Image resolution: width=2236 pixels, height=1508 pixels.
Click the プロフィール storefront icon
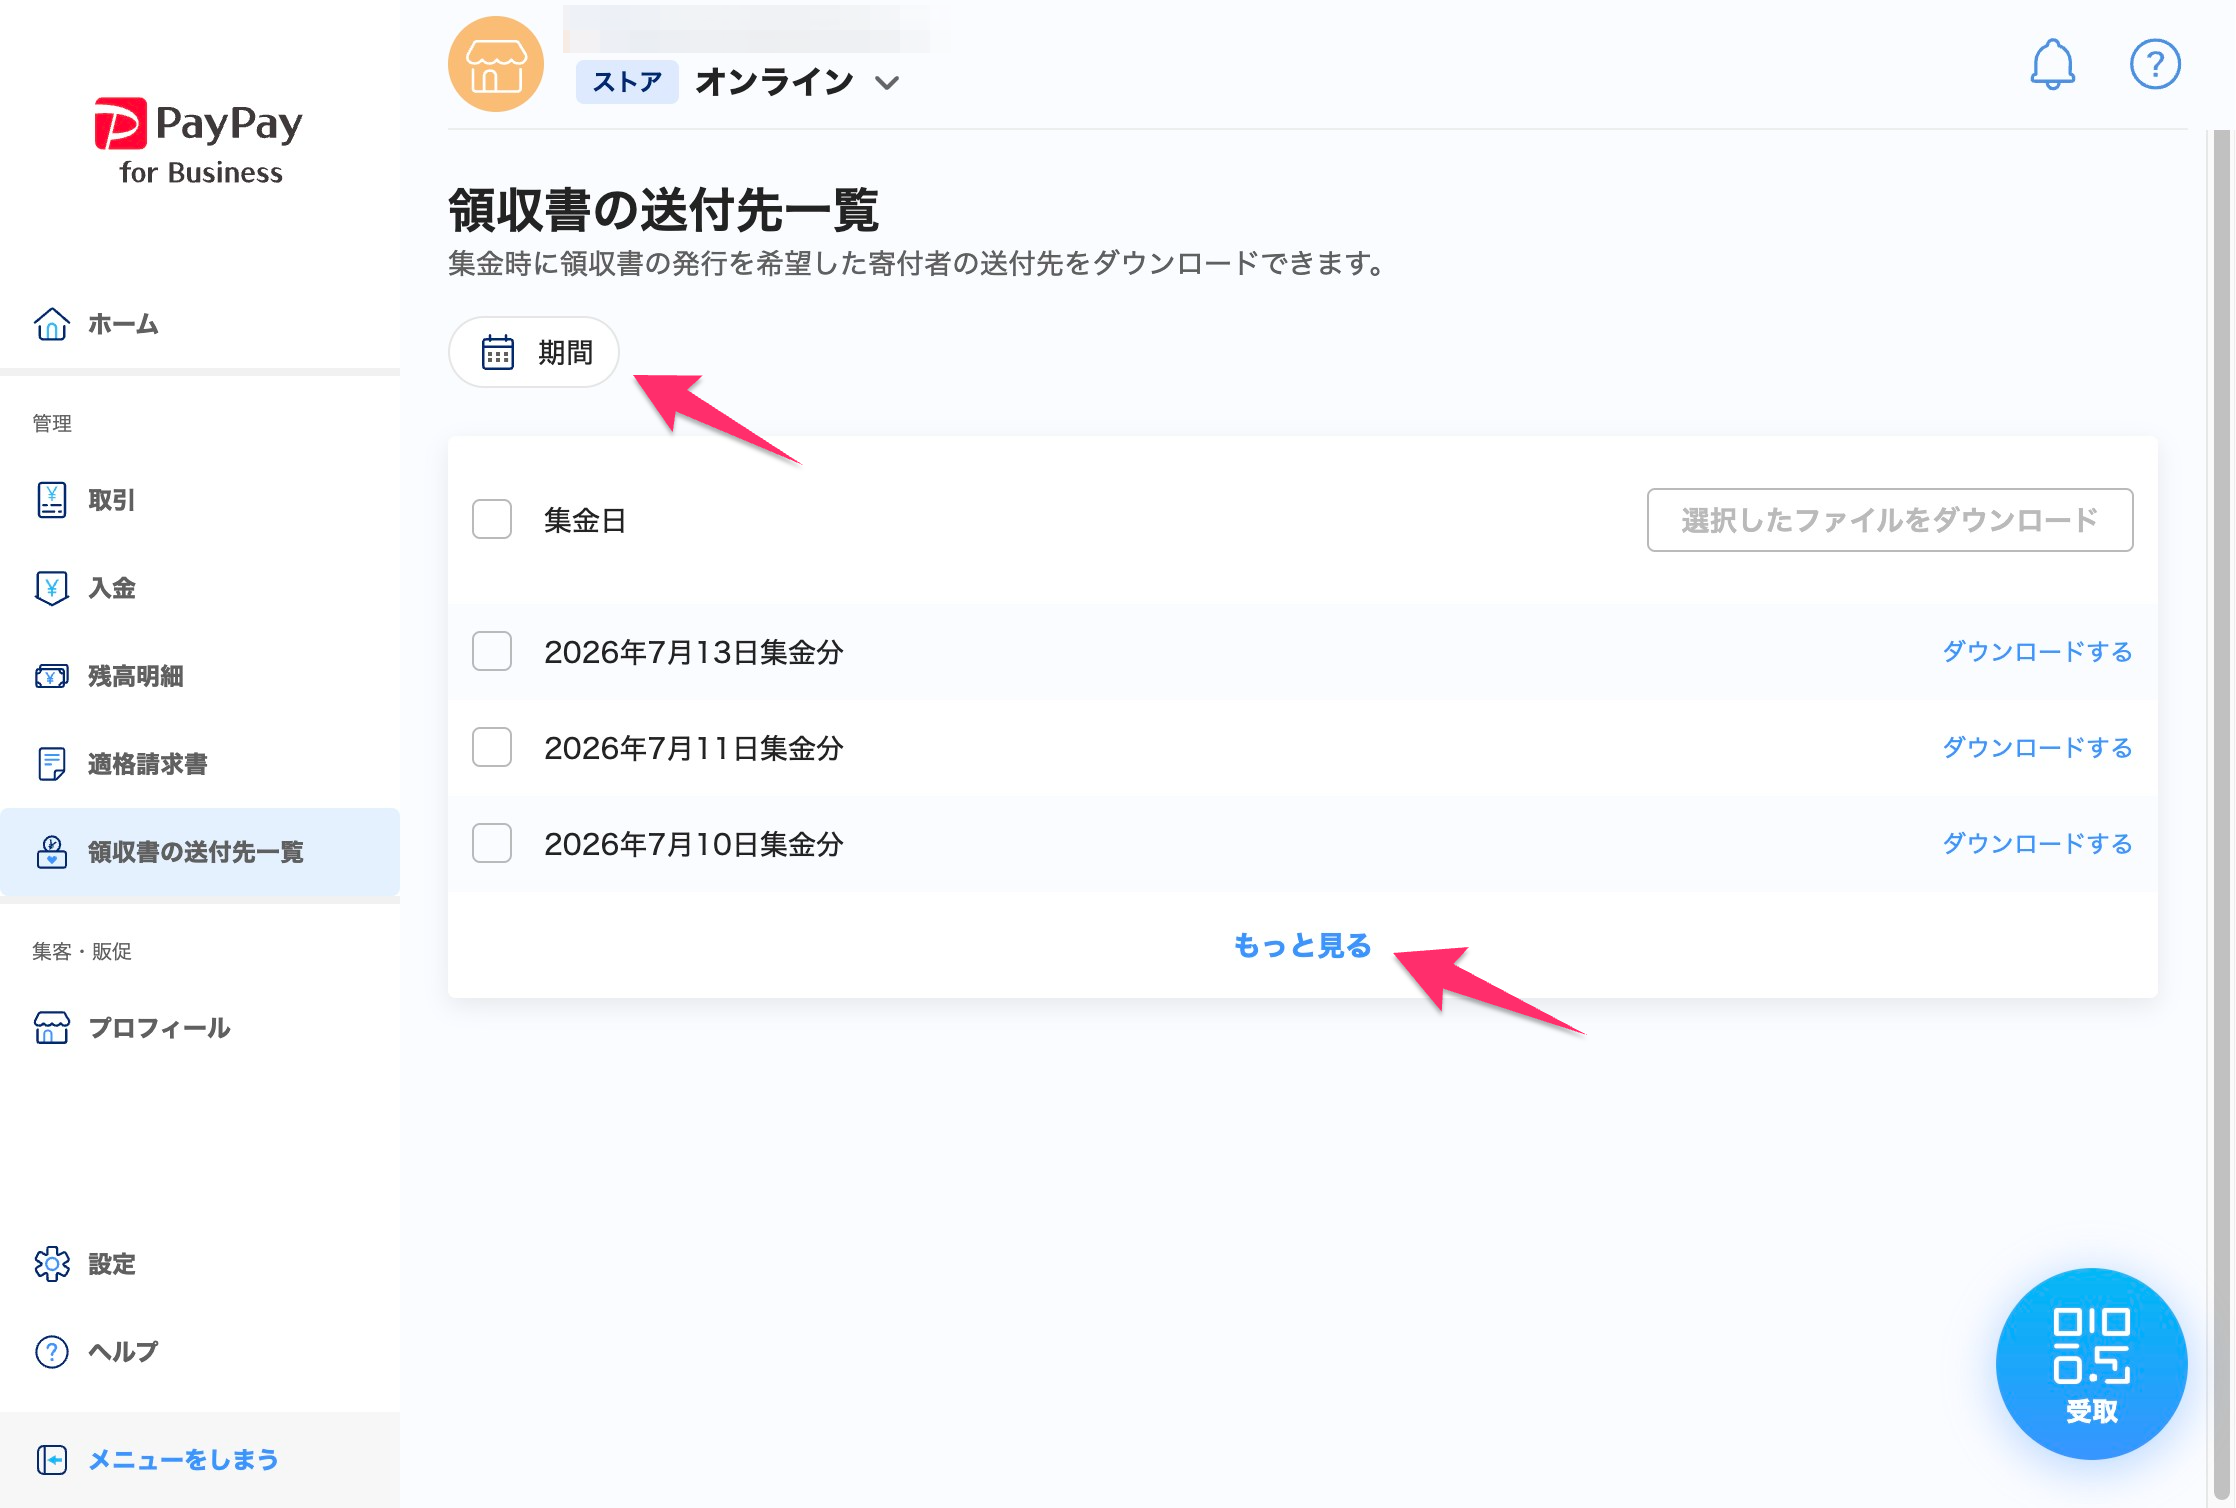click(52, 1028)
